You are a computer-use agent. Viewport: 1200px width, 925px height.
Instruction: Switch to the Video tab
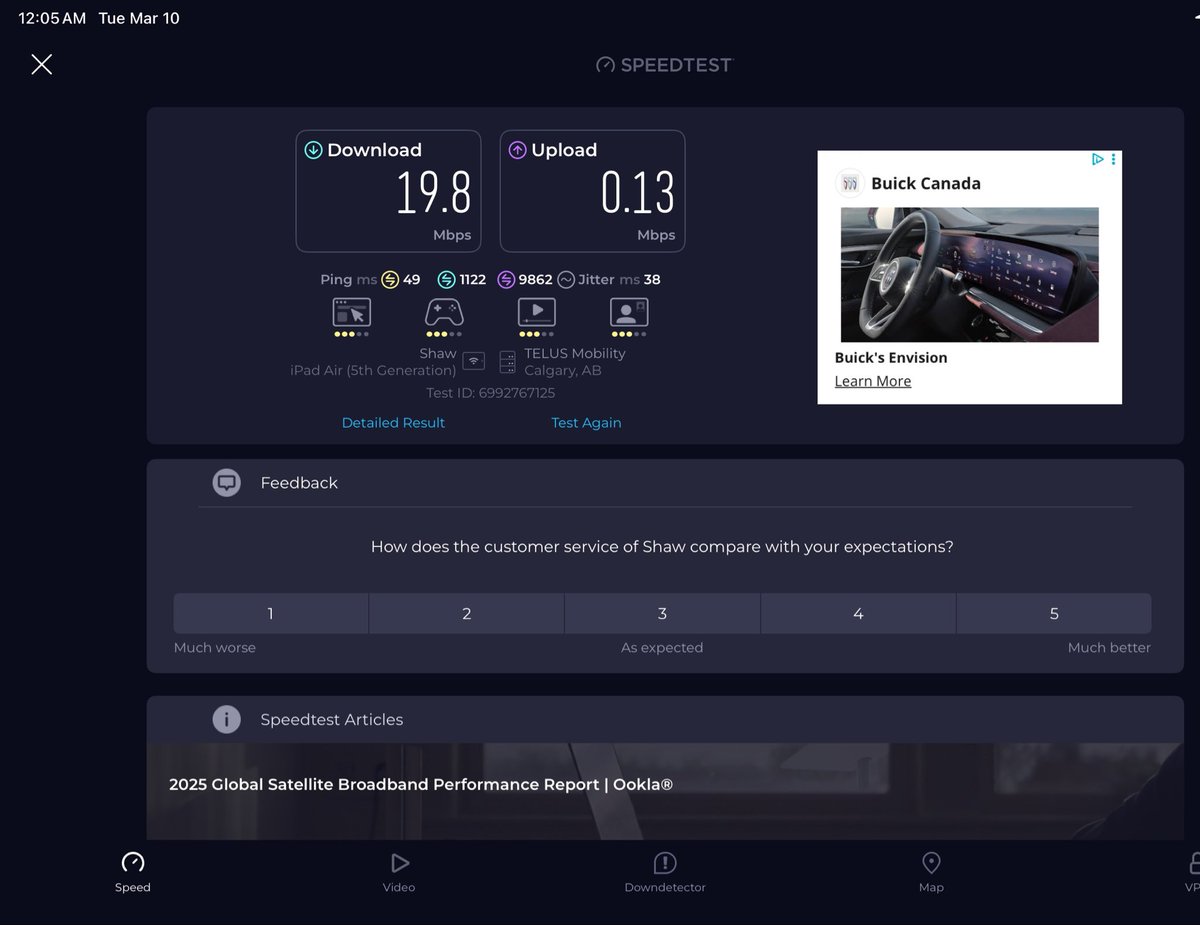pos(399,871)
